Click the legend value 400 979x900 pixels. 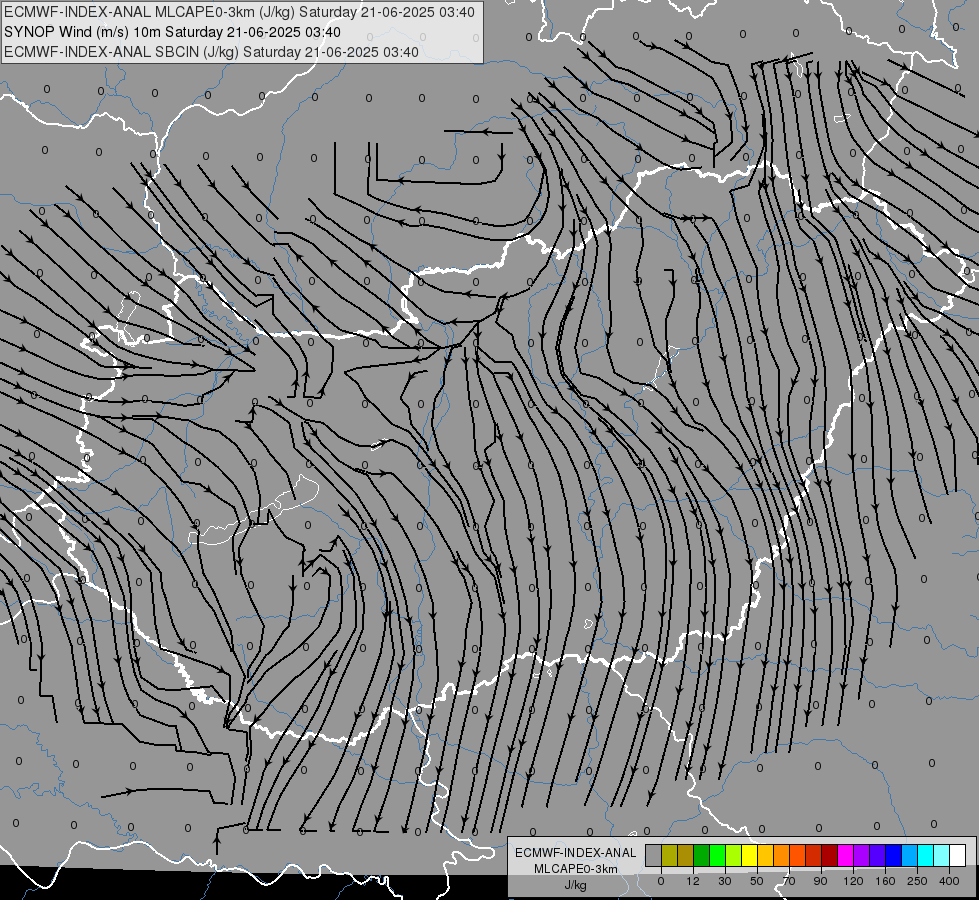[949, 881]
